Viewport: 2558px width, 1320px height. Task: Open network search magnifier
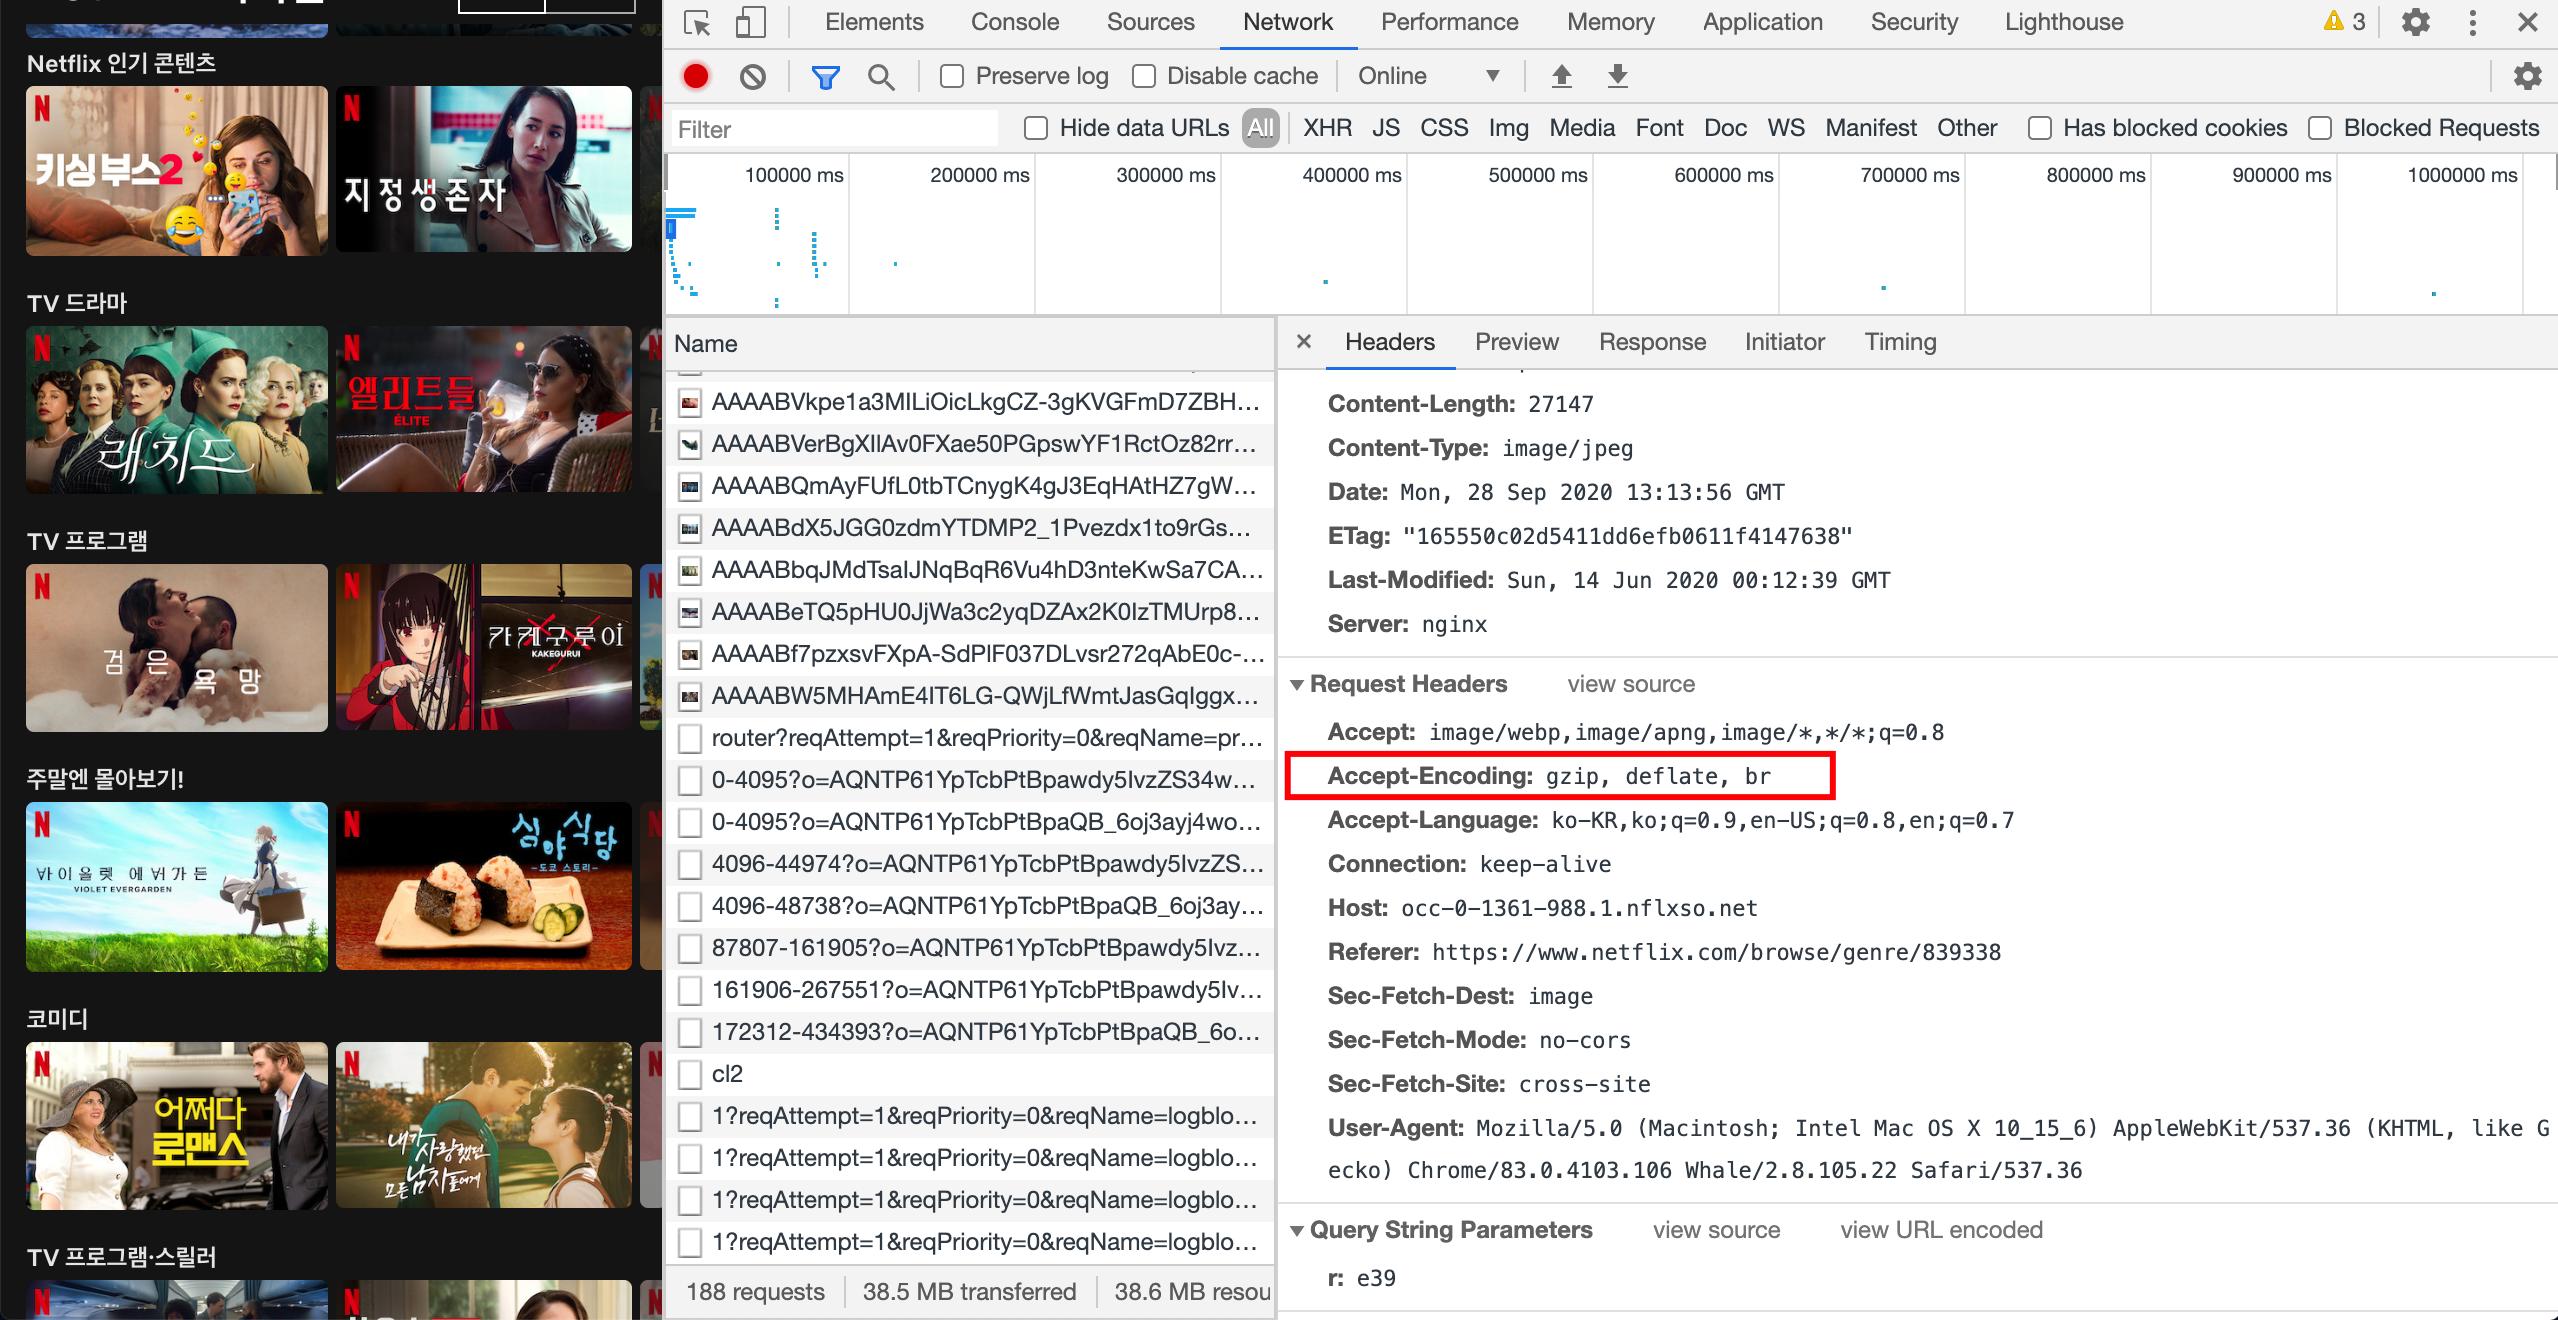point(881,76)
